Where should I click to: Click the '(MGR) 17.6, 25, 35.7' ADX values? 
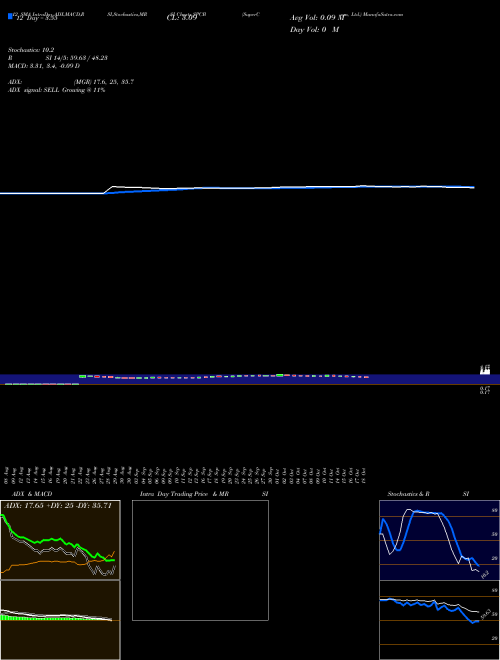(x=104, y=82)
